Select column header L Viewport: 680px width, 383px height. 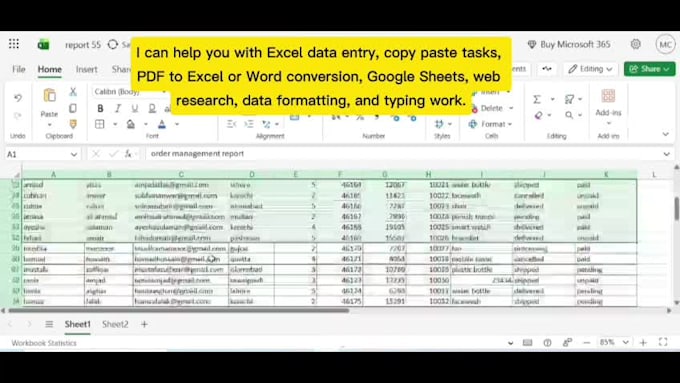pos(654,174)
